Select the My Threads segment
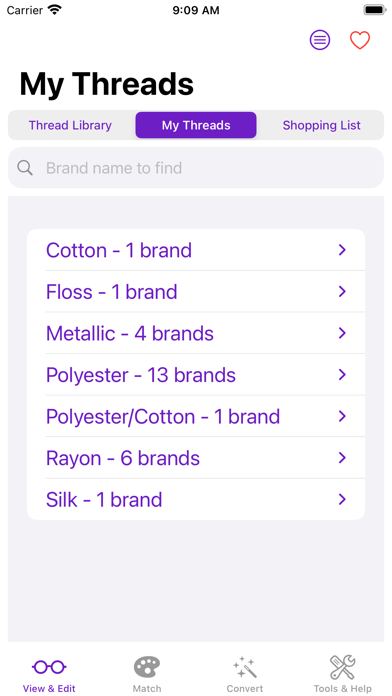Image resolution: width=392 pixels, height=696 pixels. tap(196, 125)
